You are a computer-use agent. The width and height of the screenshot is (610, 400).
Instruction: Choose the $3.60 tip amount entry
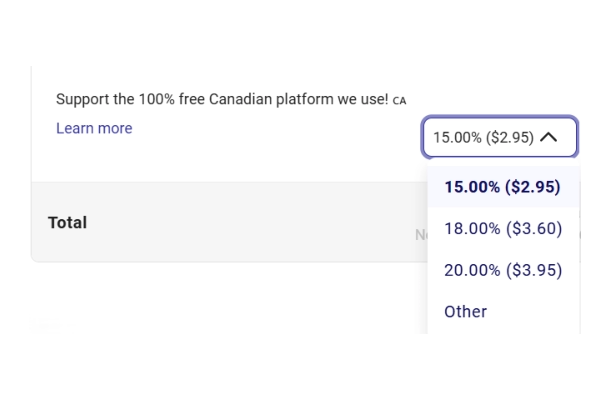[503, 229]
